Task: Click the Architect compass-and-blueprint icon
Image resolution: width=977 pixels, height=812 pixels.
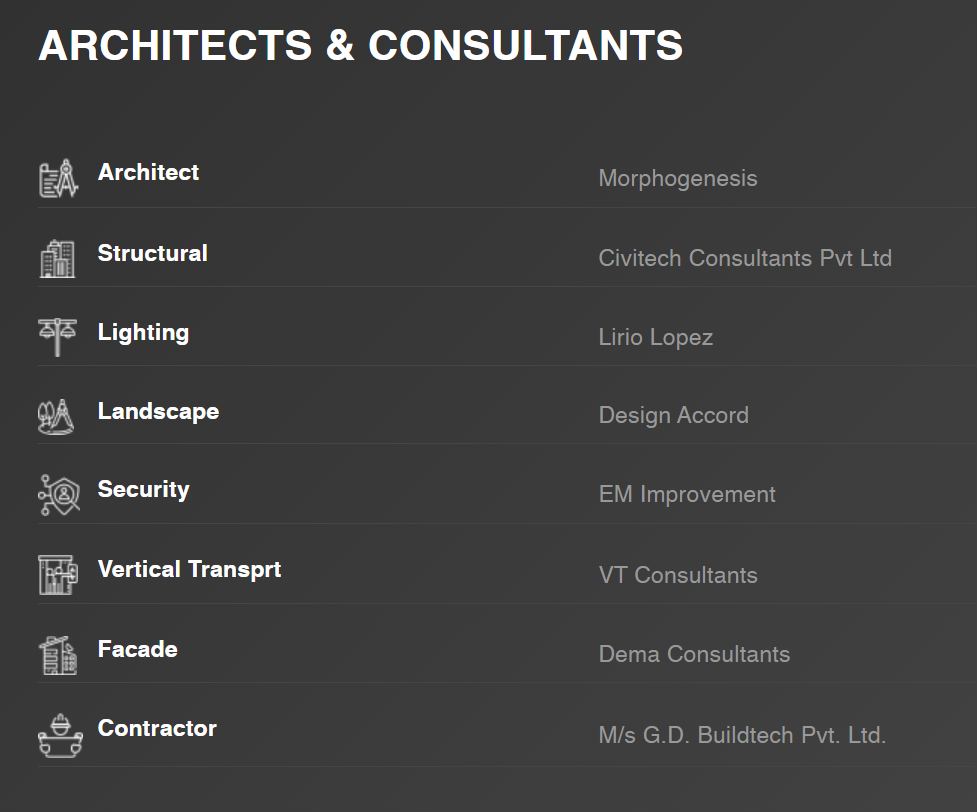Action: 59,179
